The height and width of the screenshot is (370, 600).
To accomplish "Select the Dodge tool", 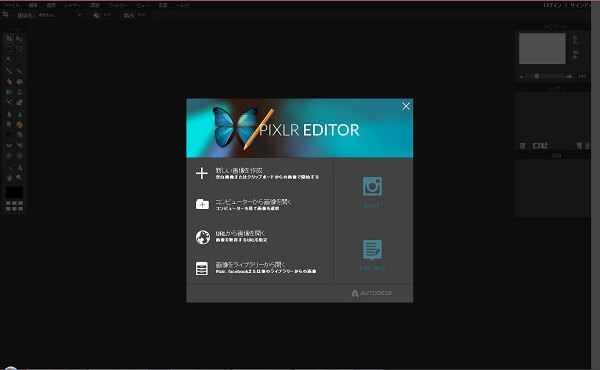I will pyautogui.click(x=9, y=135).
